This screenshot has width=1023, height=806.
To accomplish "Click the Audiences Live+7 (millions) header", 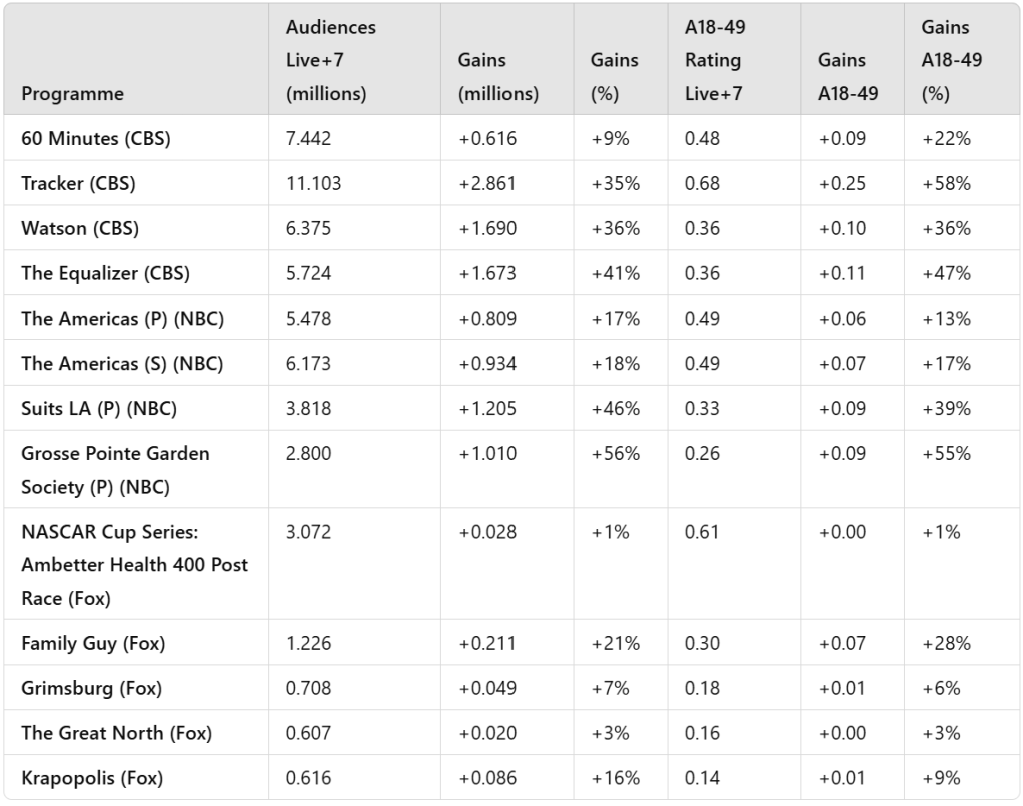I will coord(331,61).
